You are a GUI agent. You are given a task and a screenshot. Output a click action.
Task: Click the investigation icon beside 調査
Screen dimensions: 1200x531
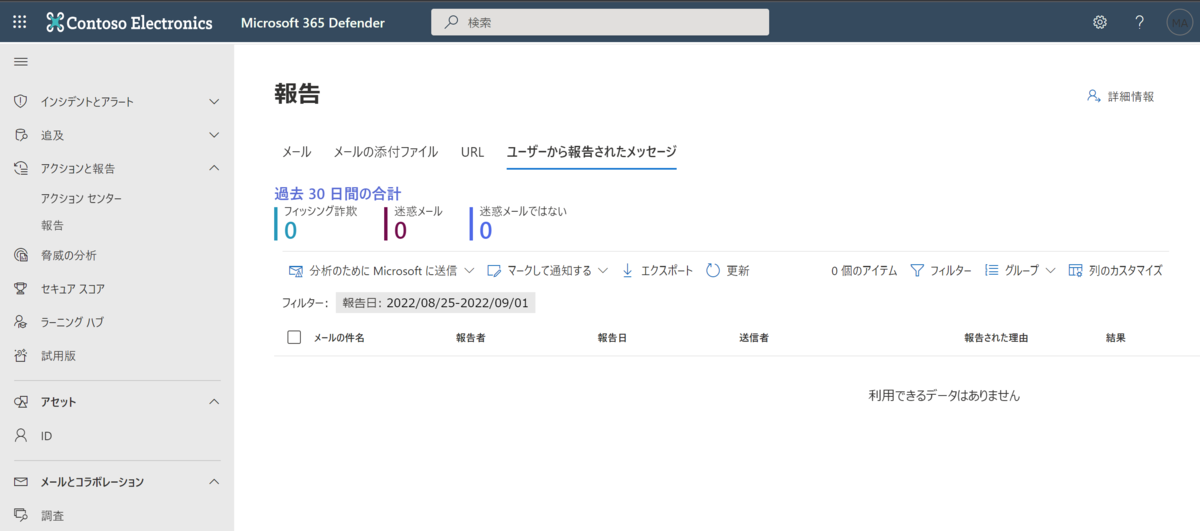[20, 516]
